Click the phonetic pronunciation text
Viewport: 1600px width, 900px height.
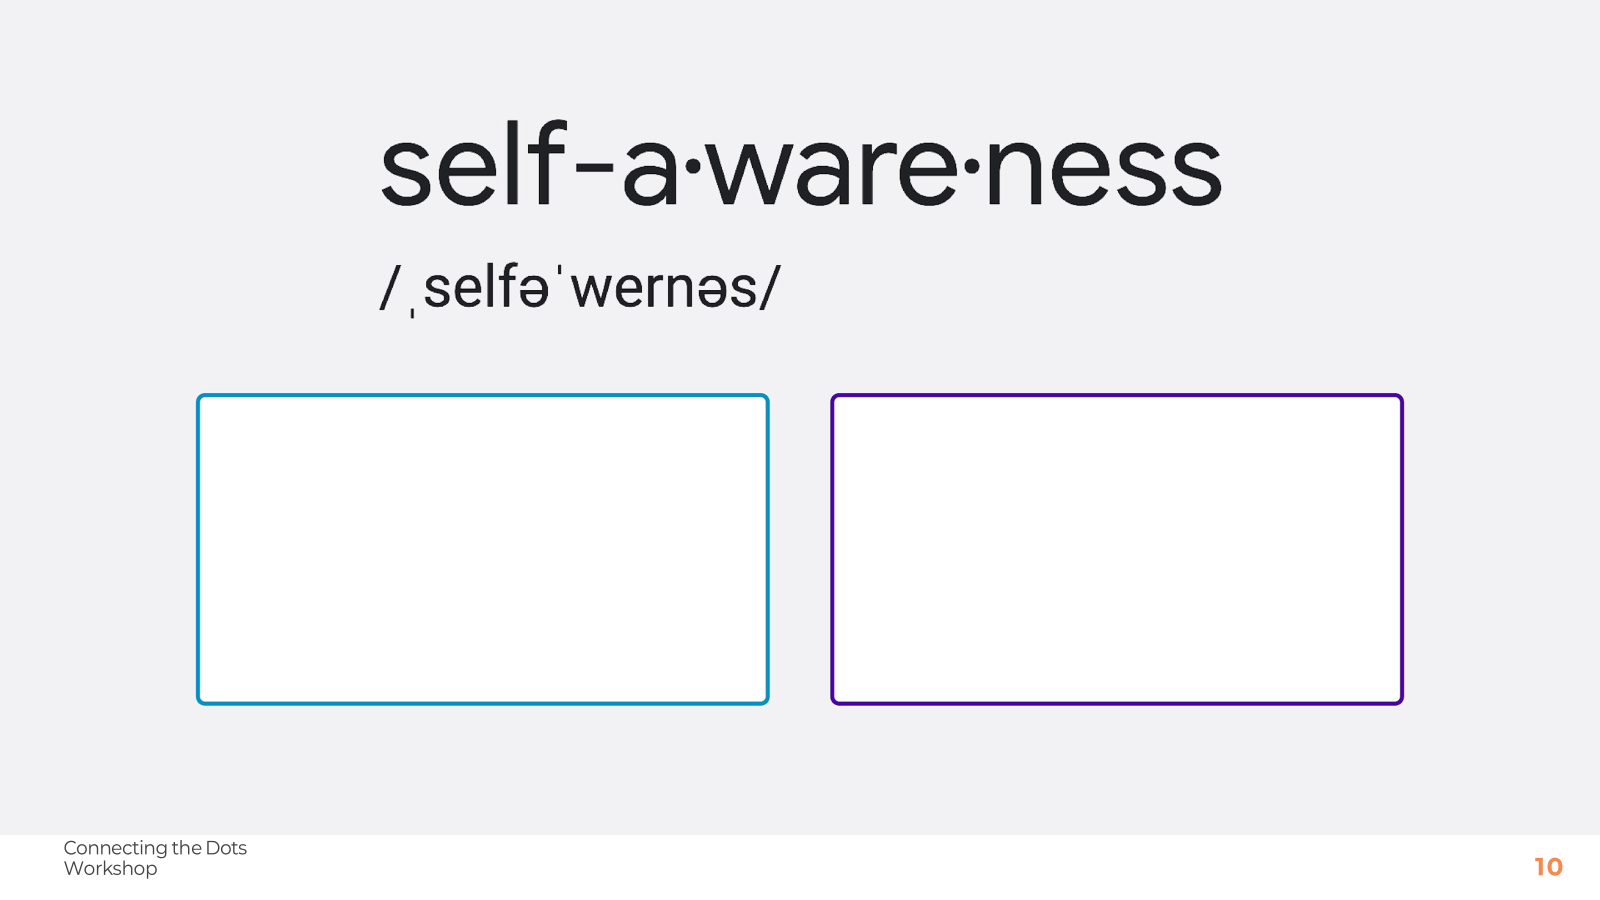(x=580, y=288)
